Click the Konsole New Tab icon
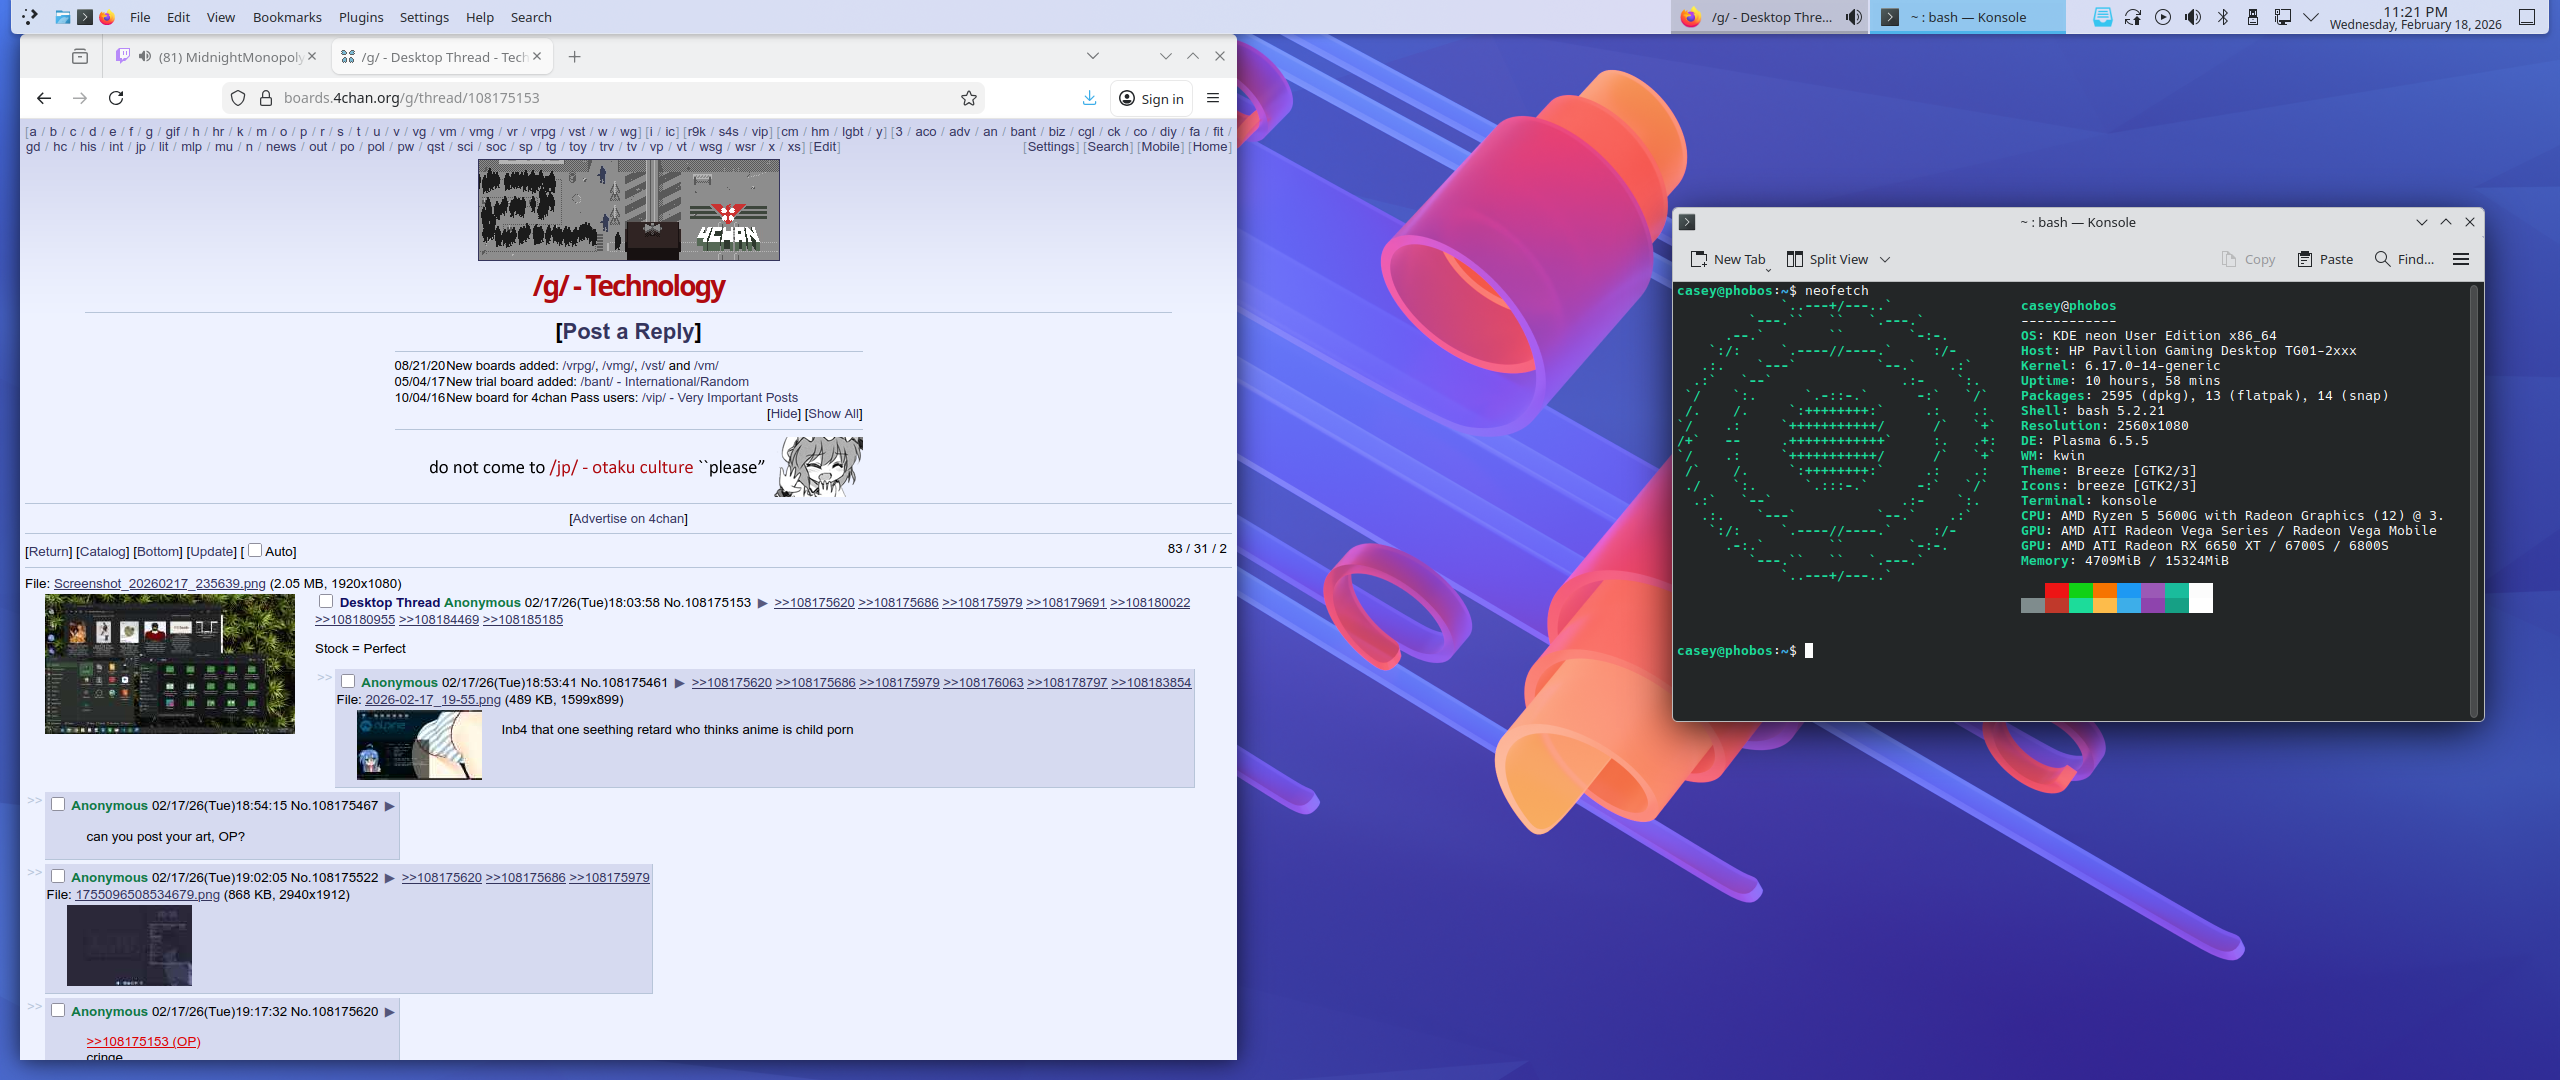2560x1080 pixels. coord(1699,259)
